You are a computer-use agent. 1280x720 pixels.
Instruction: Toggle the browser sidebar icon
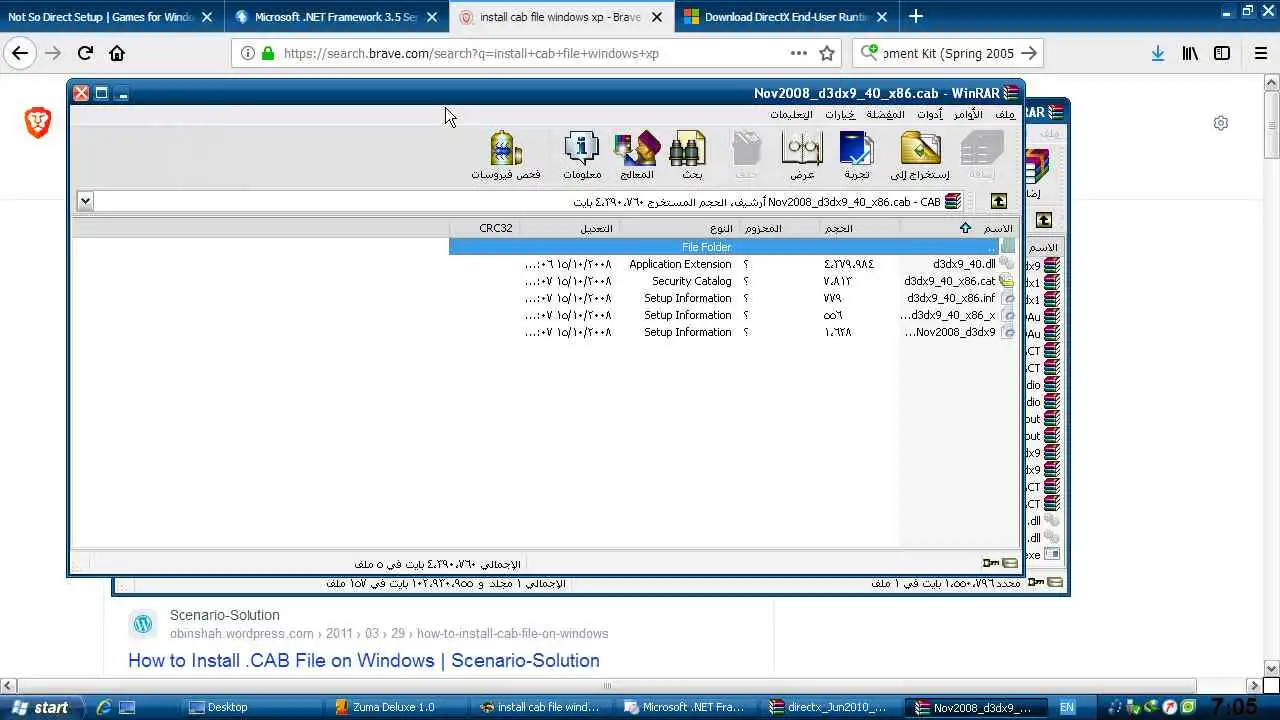(1222, 54)
